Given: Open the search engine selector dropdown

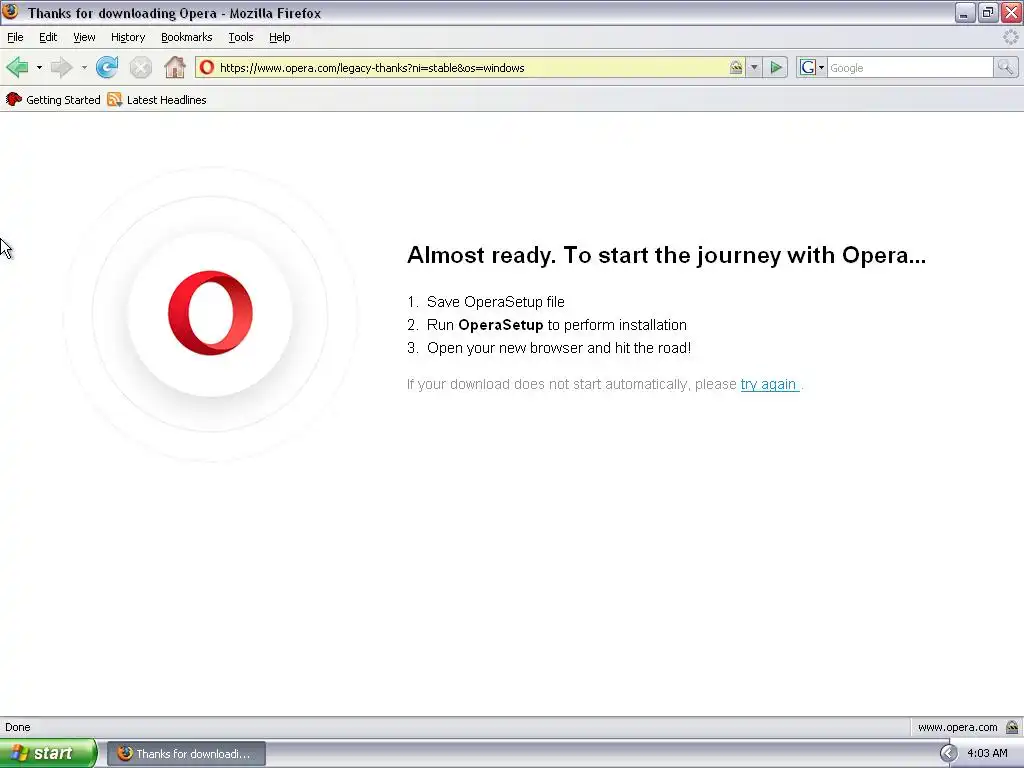Looking at the screenshot, I should [x=821, y=67].
